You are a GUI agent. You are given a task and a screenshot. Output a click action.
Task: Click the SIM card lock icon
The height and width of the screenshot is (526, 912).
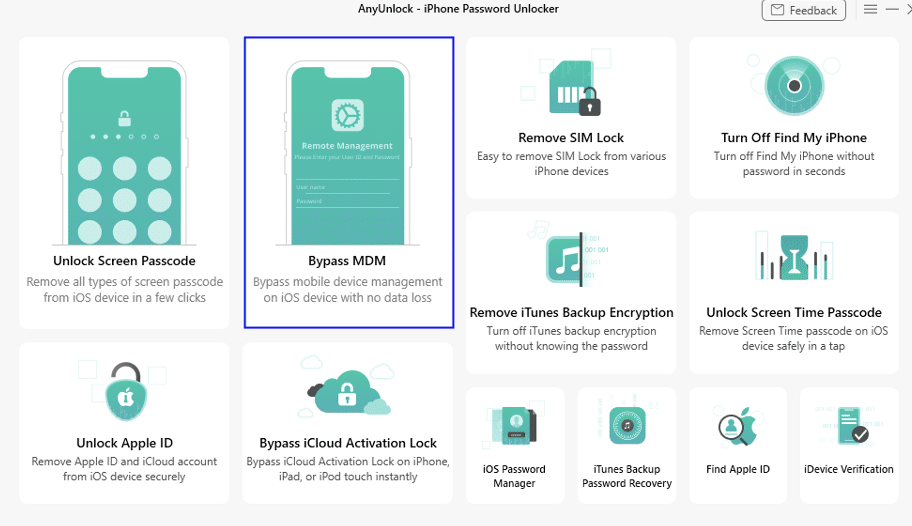[574, 87]
